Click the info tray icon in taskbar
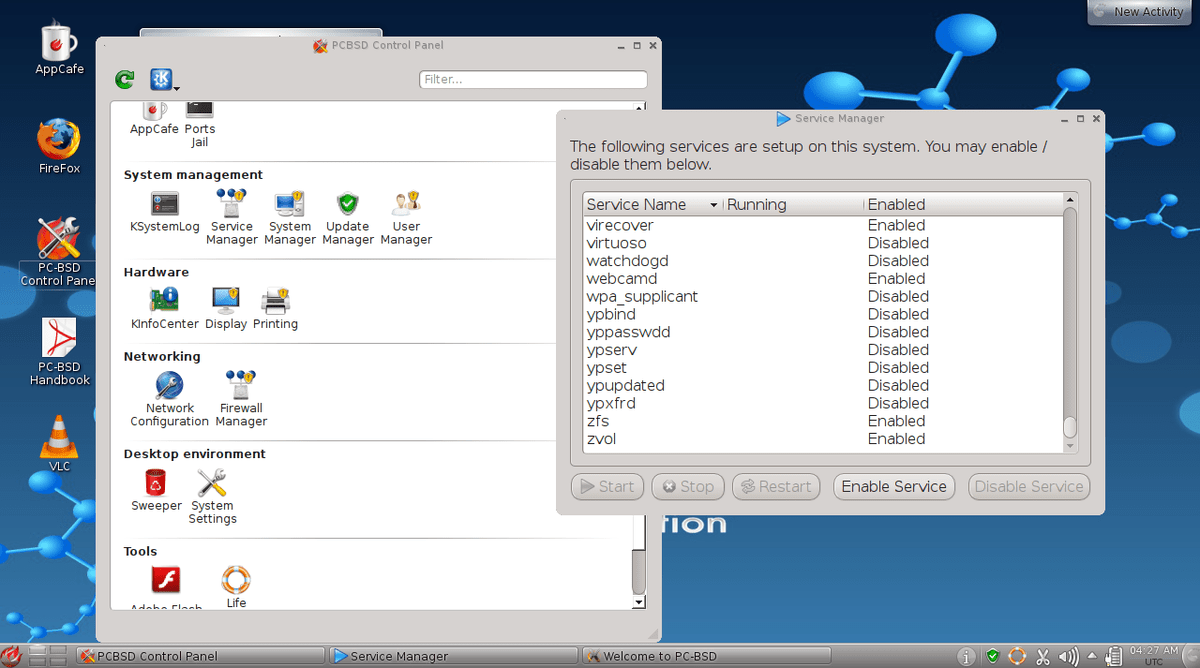Viewport: 1200px width, 668px height. pos(966,657)
